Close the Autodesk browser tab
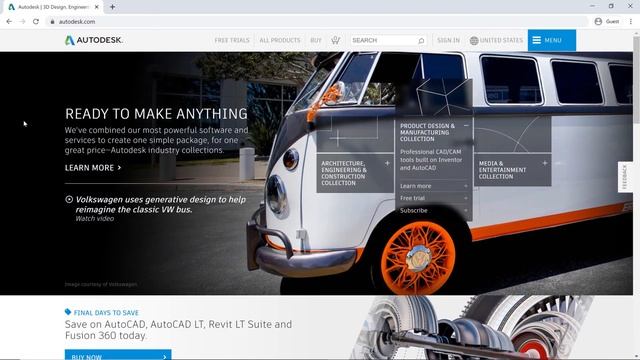 (x=96, y=7)
